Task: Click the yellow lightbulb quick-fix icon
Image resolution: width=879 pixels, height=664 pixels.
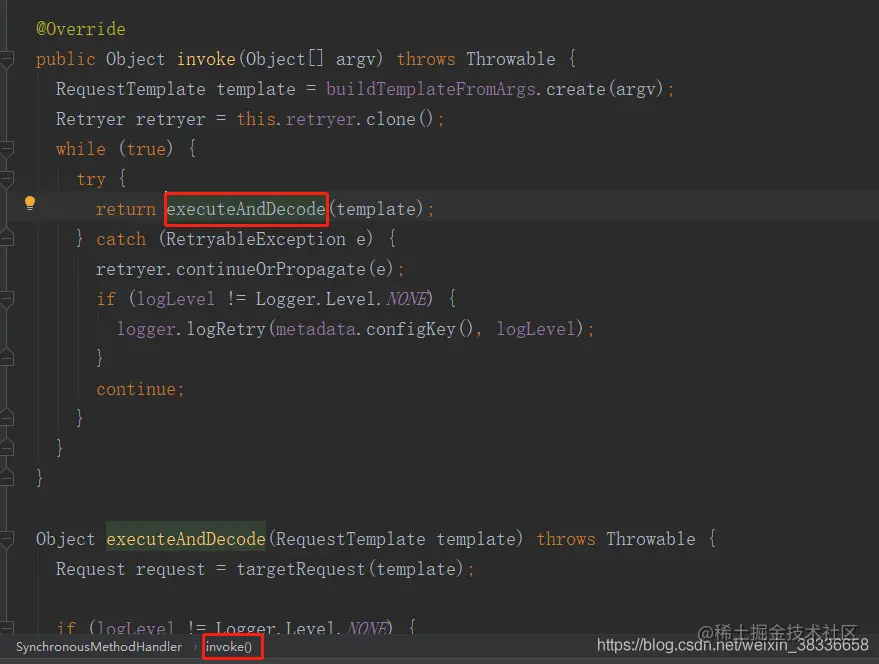Action: pyautogui.click(x=30, y=203)
